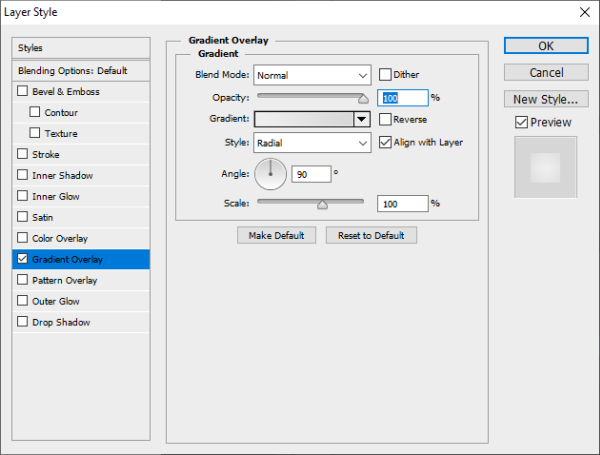Click the Make Default button

coord(276,235)
